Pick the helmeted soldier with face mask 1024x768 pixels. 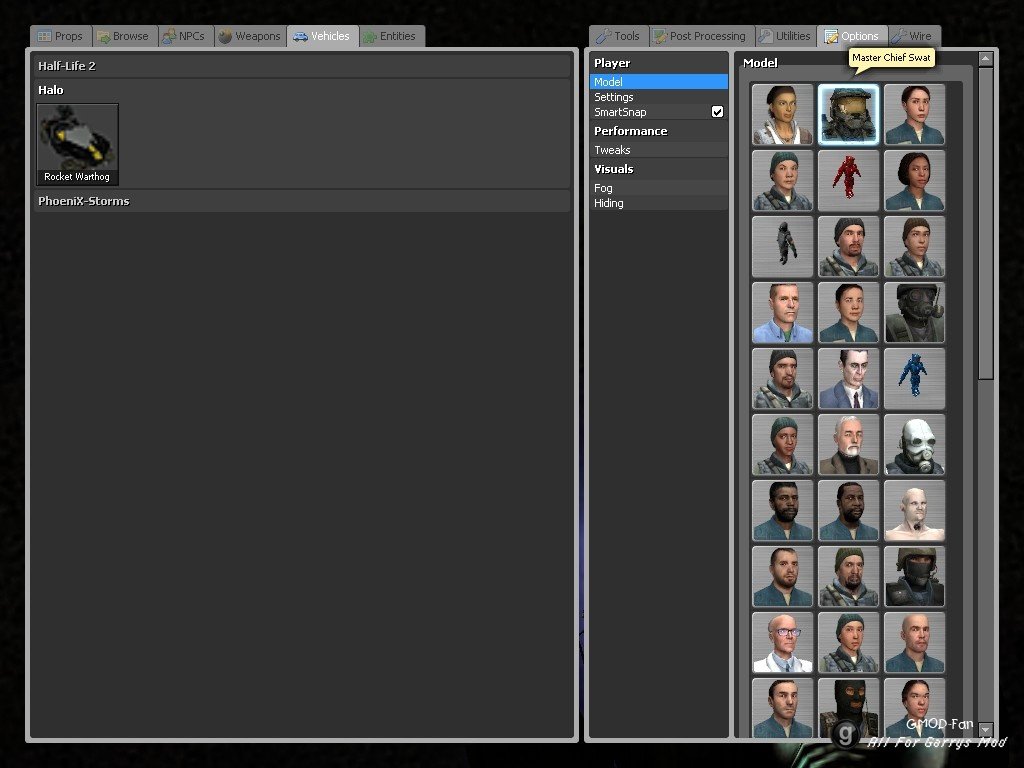(x=914, y=576)
